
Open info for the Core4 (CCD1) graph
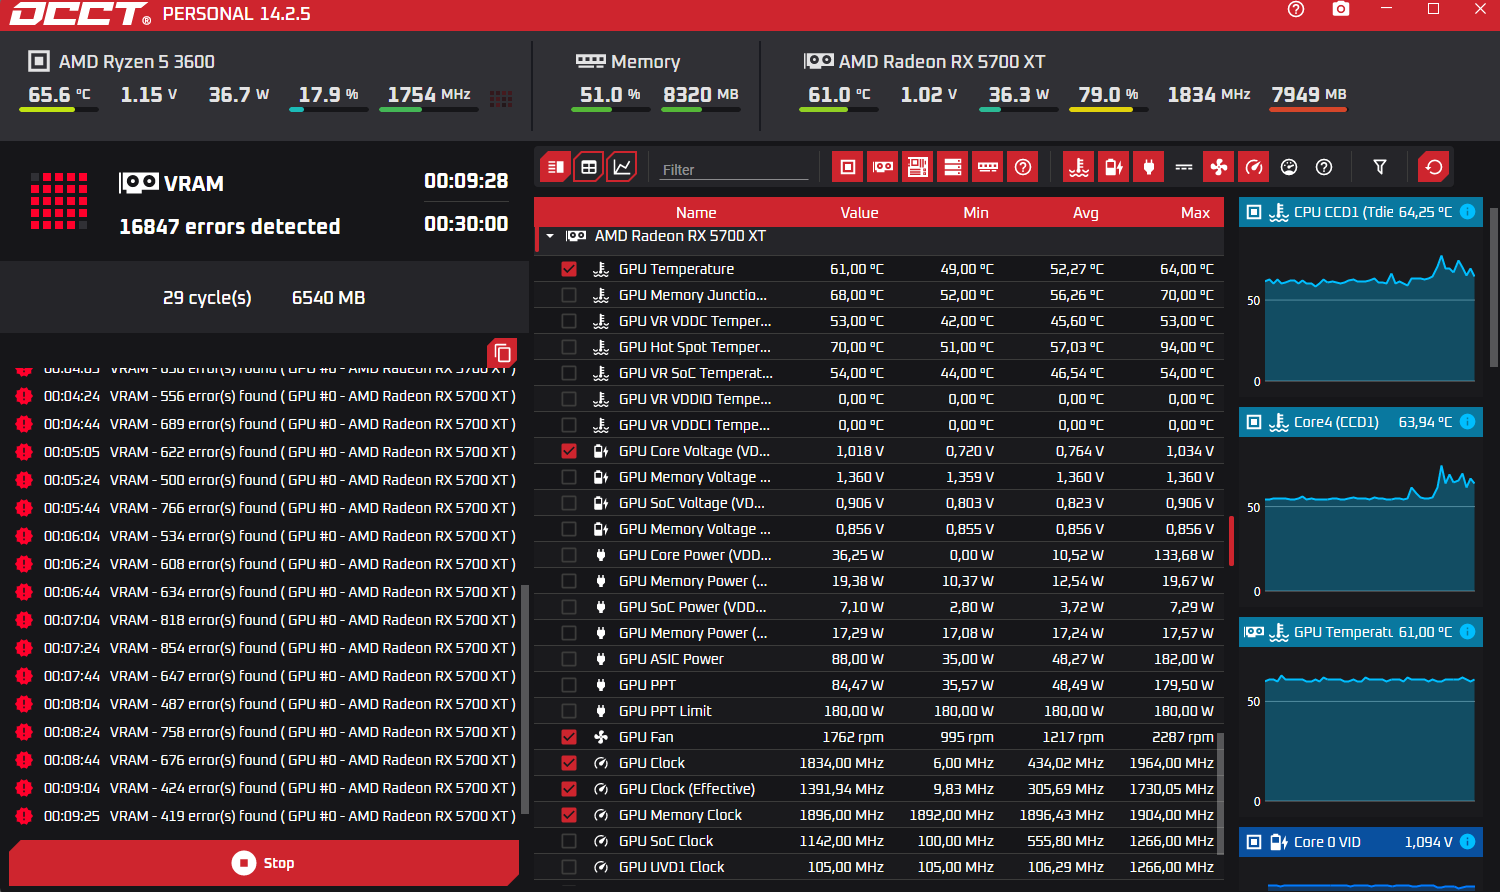(1467, 422)
